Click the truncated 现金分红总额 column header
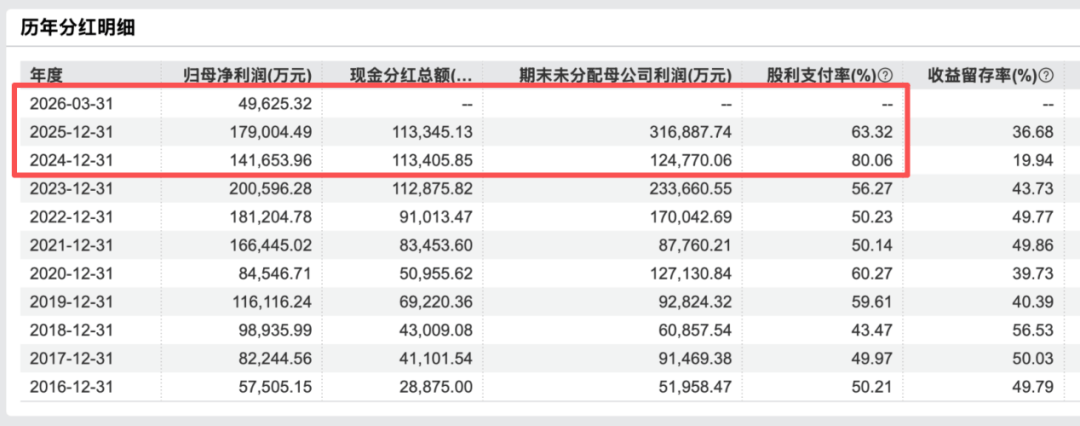 (x=411, y=76)
